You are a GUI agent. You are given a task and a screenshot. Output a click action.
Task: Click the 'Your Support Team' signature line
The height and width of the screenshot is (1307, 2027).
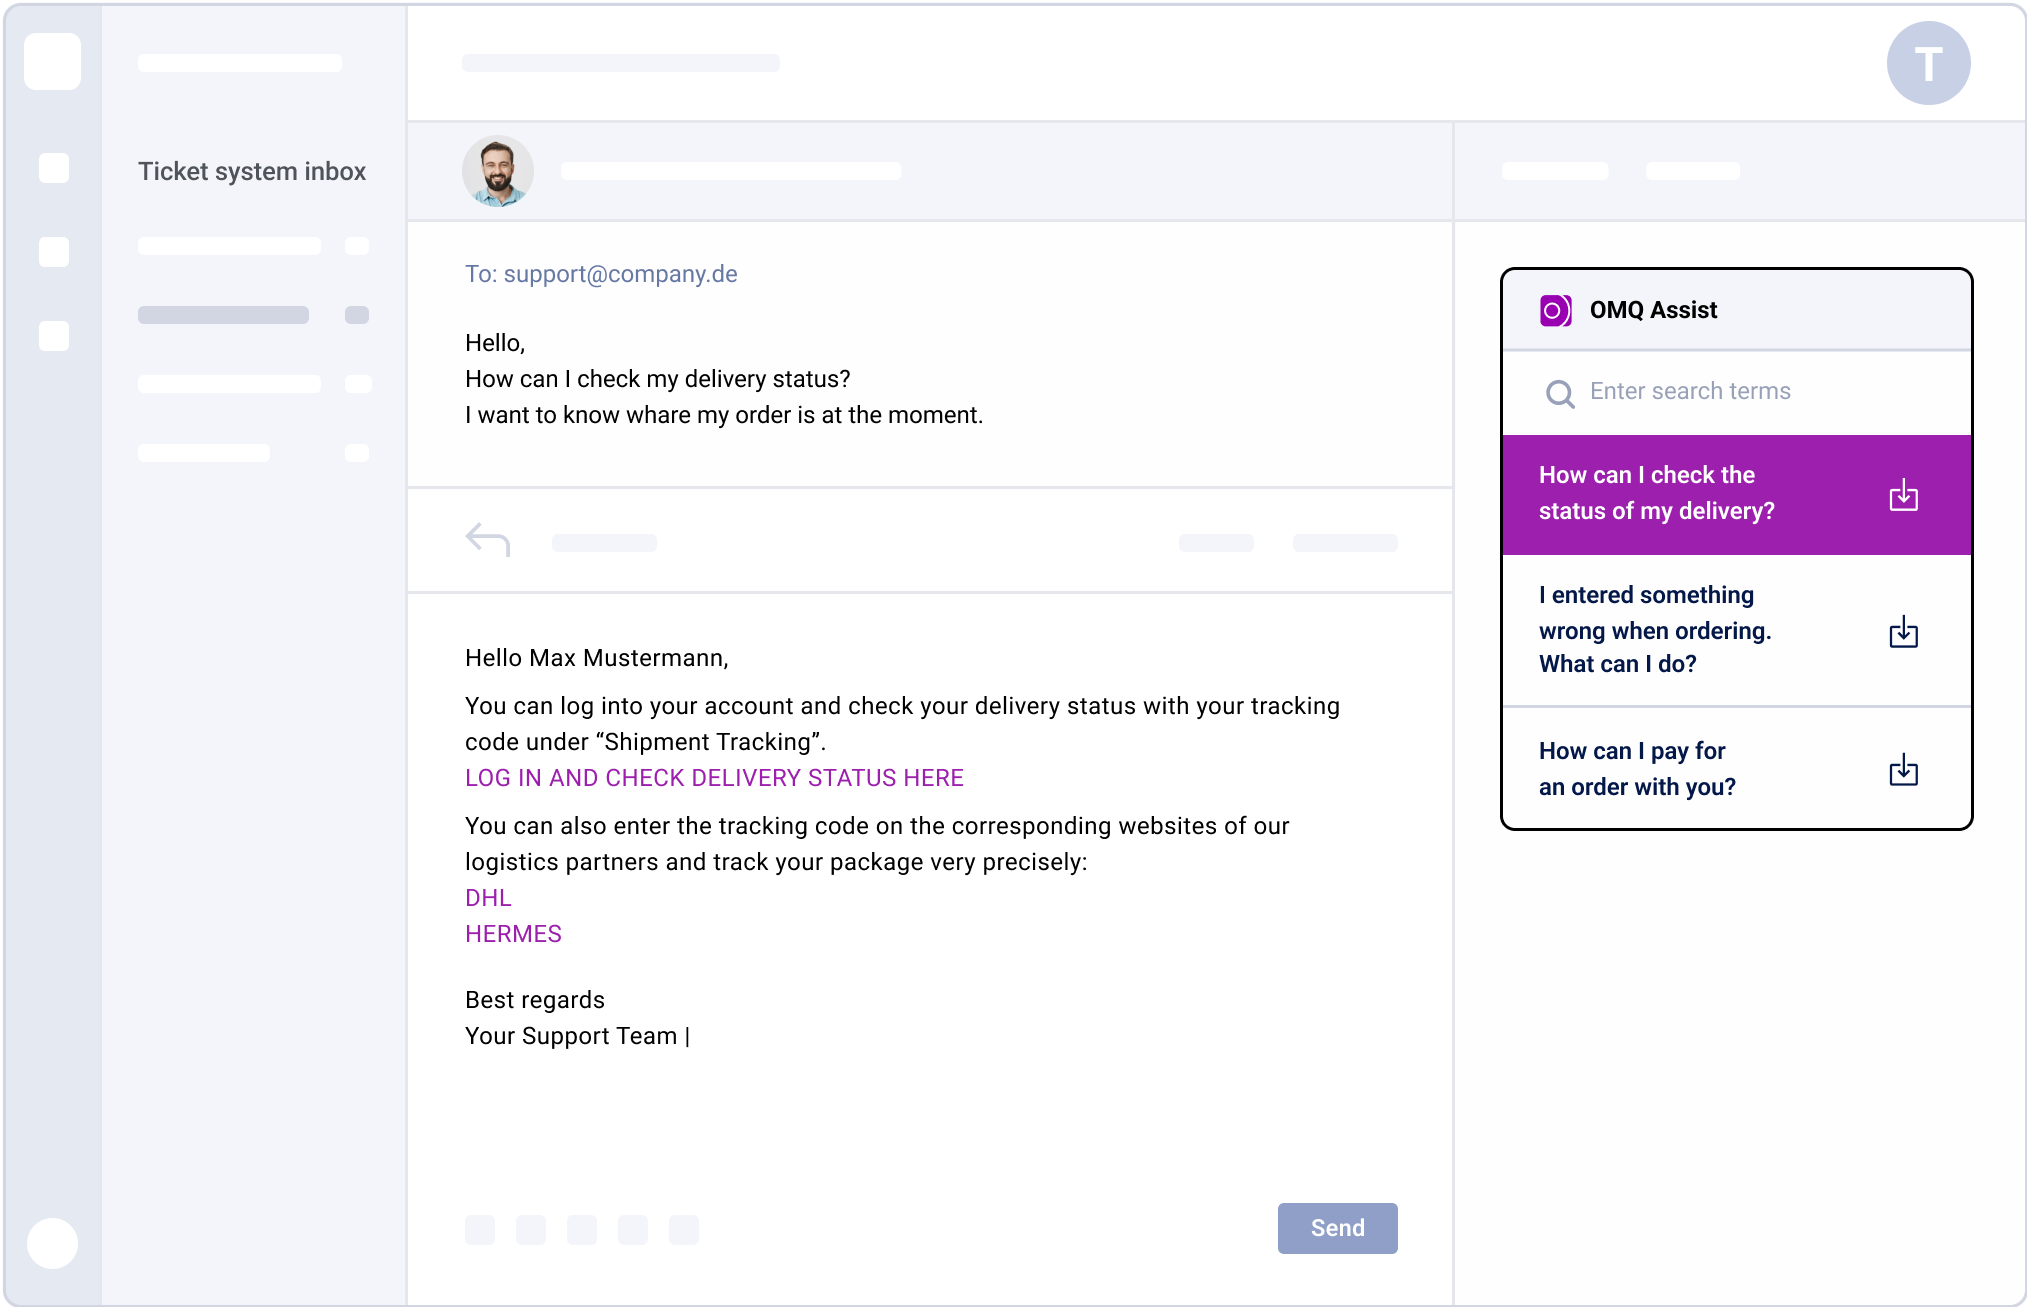(571, 1036)
